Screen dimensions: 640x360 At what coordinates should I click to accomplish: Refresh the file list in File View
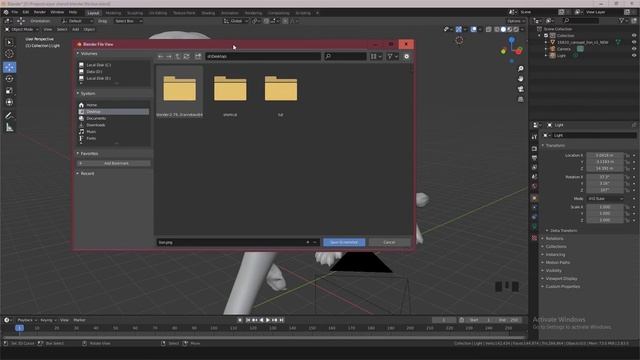click(187, 56)
